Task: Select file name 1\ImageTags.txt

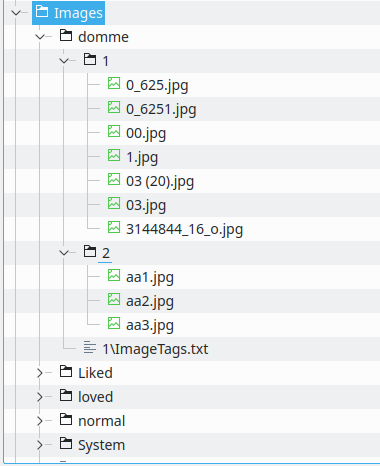Action: pos(155,350)
